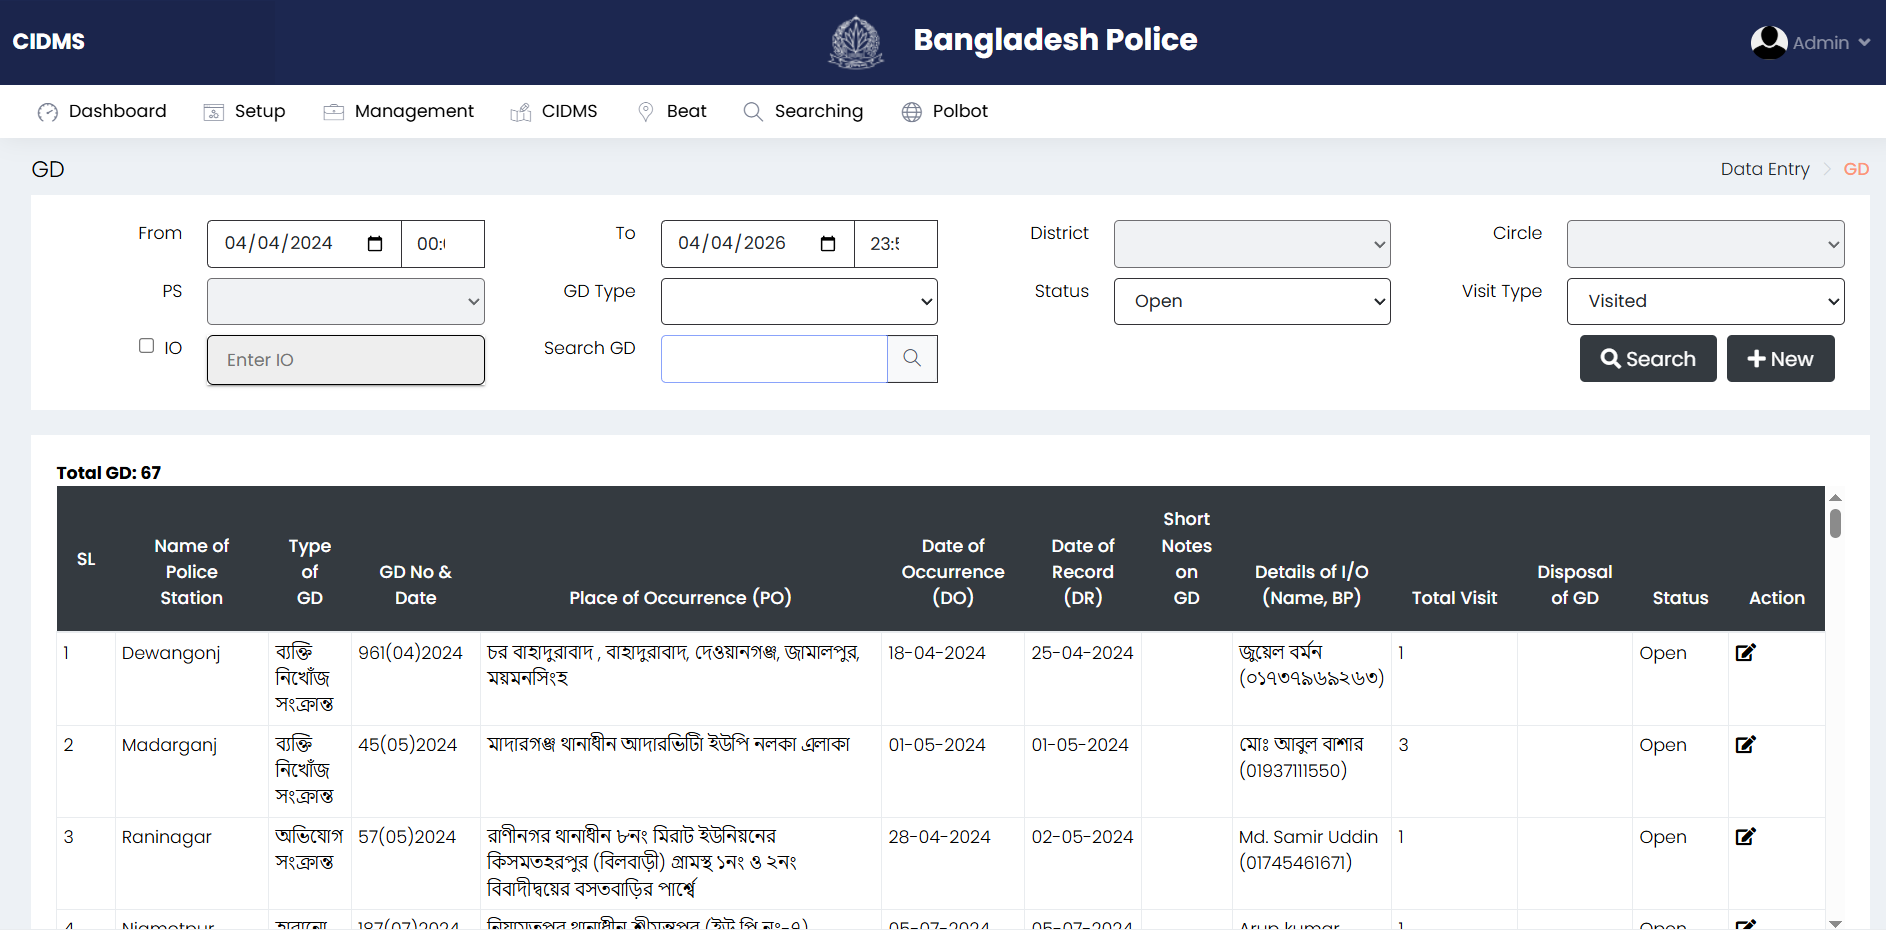Click the magnifier icon beside Search GD
The width and height of the screenshot is (1886, 946).
(912, 359)
